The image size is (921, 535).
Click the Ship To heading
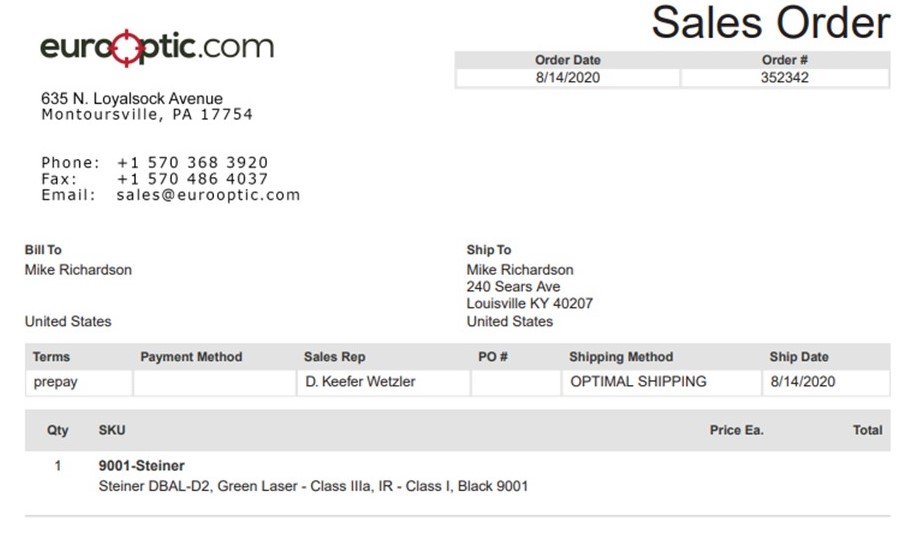coord(489,250)
